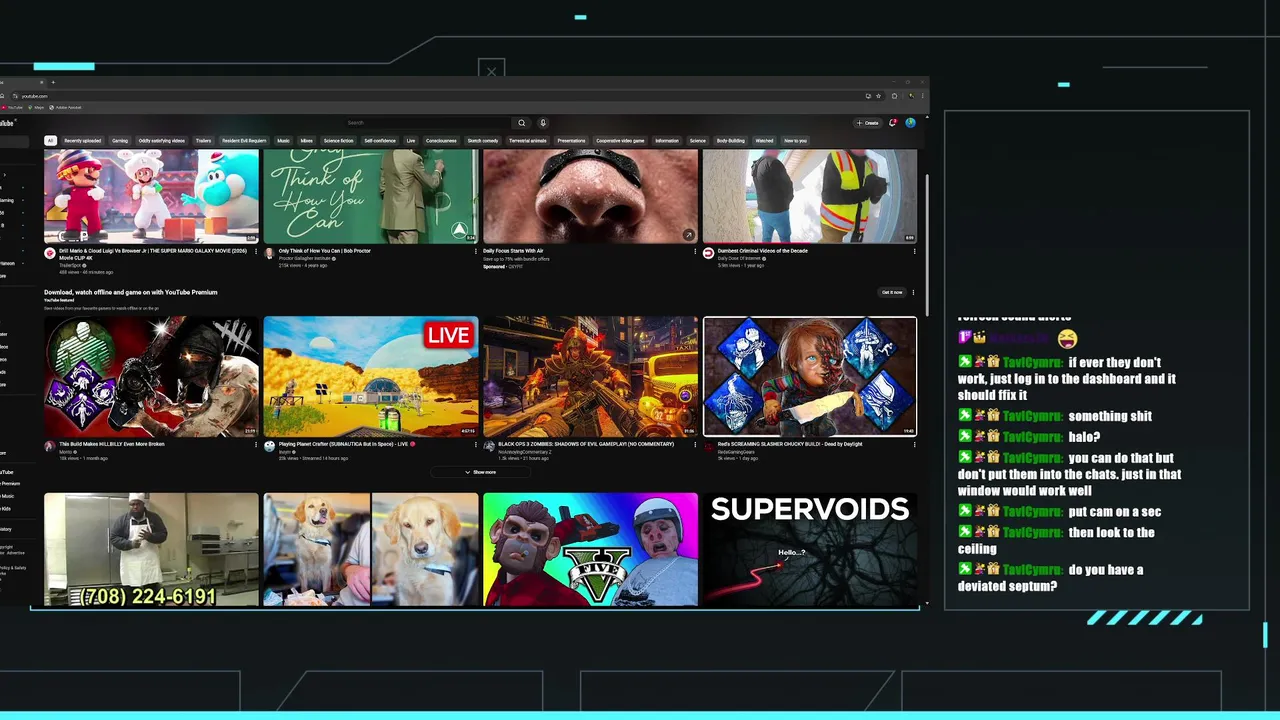Select the All filter chip
Viewport: 1280px width, 720px height.
[50, 141]
